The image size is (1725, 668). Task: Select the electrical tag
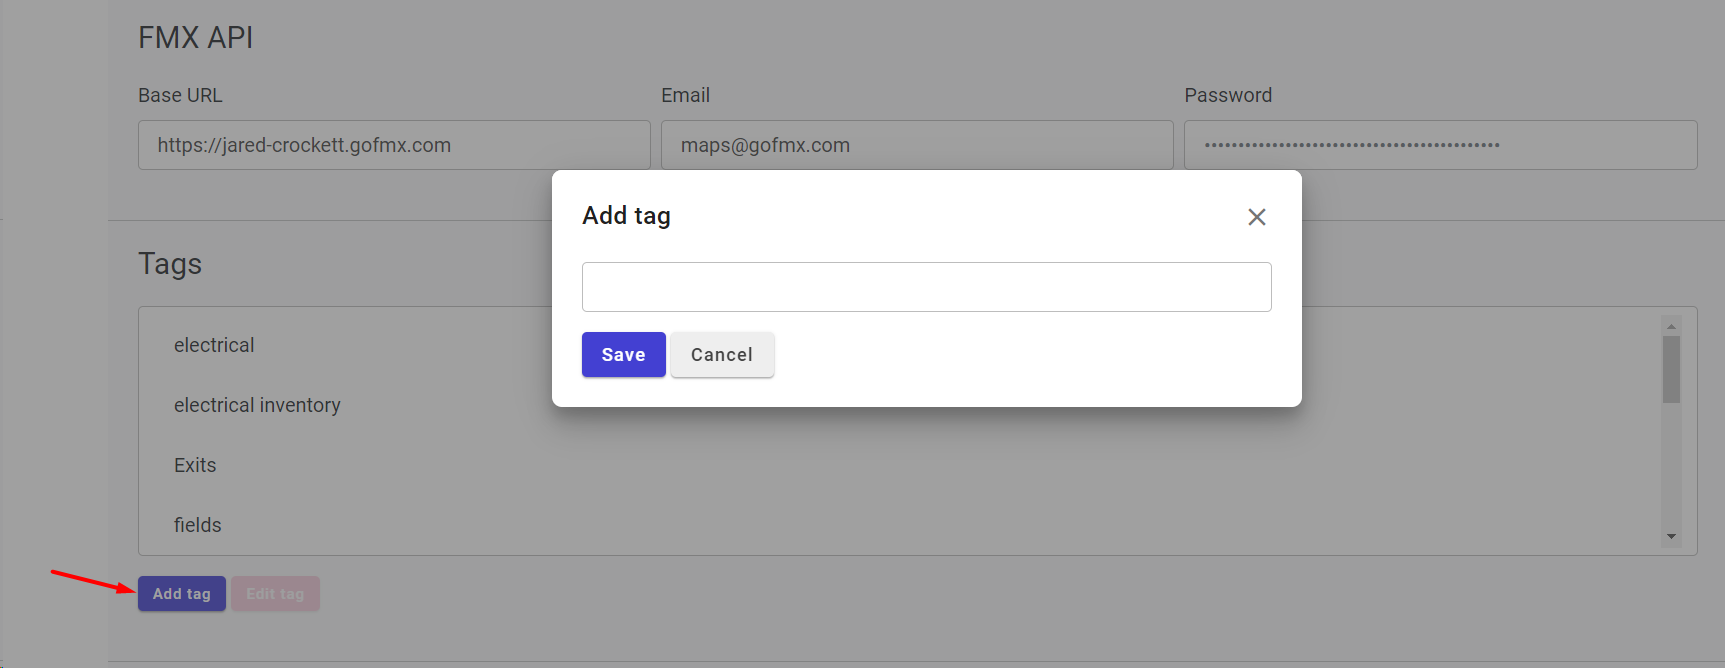(213, 344)
